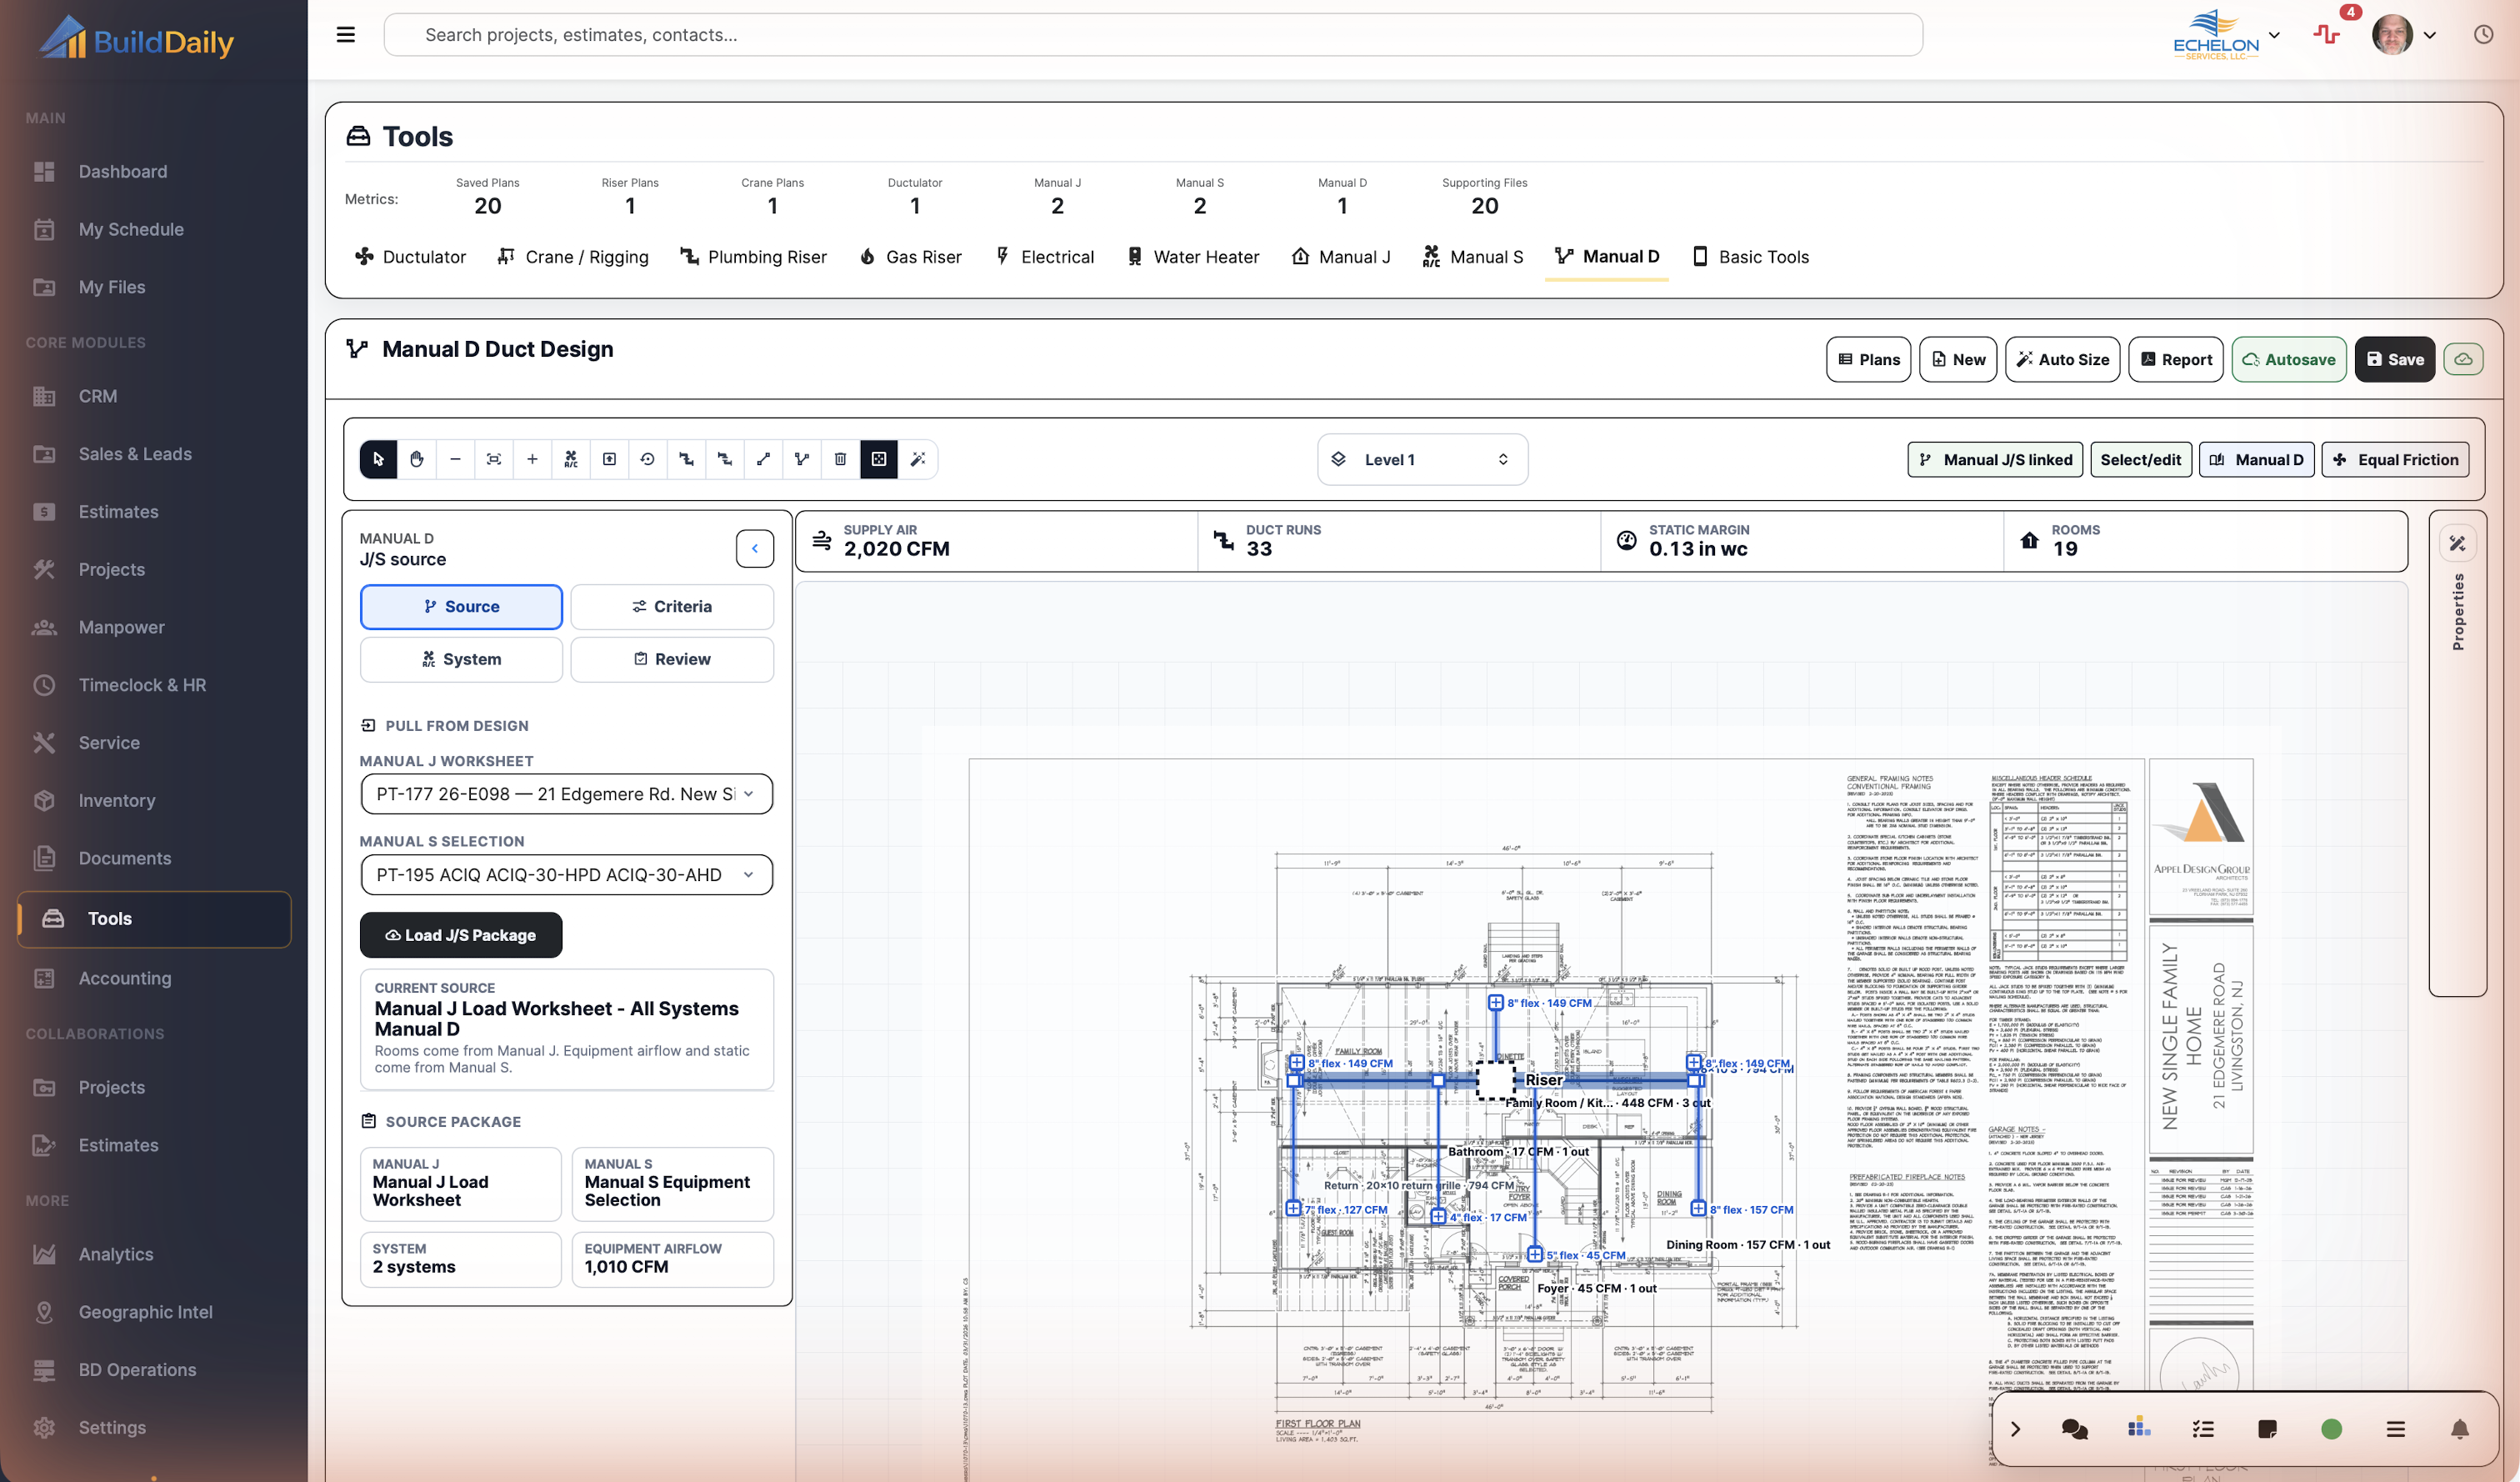Open the Manual J Worksheet dropdown

566,794
